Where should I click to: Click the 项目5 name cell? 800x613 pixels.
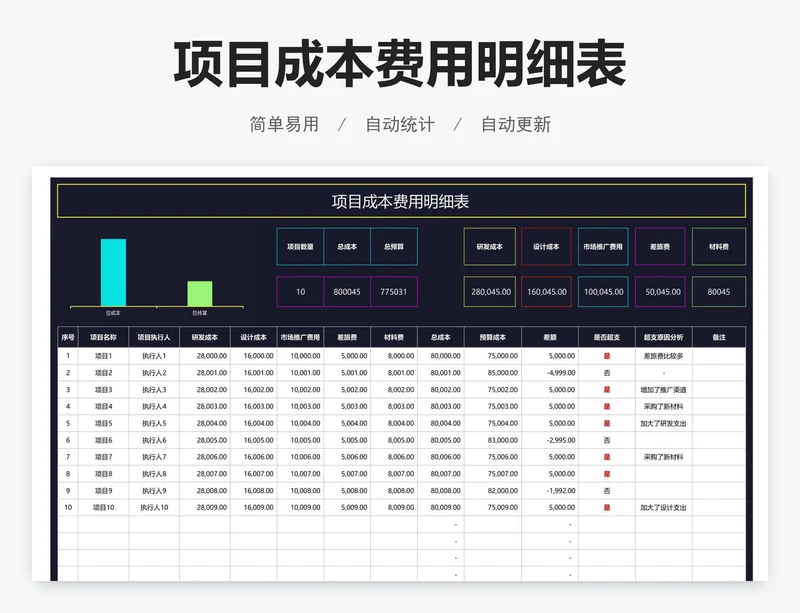[104, 423]
